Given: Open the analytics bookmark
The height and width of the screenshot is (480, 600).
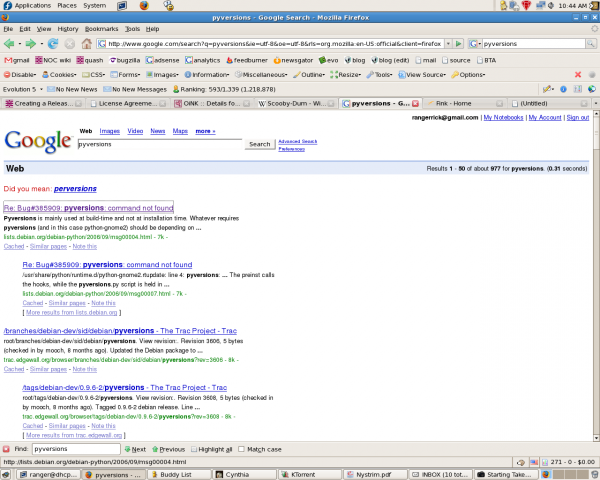Looking at the screenshot, I should 202,60.
